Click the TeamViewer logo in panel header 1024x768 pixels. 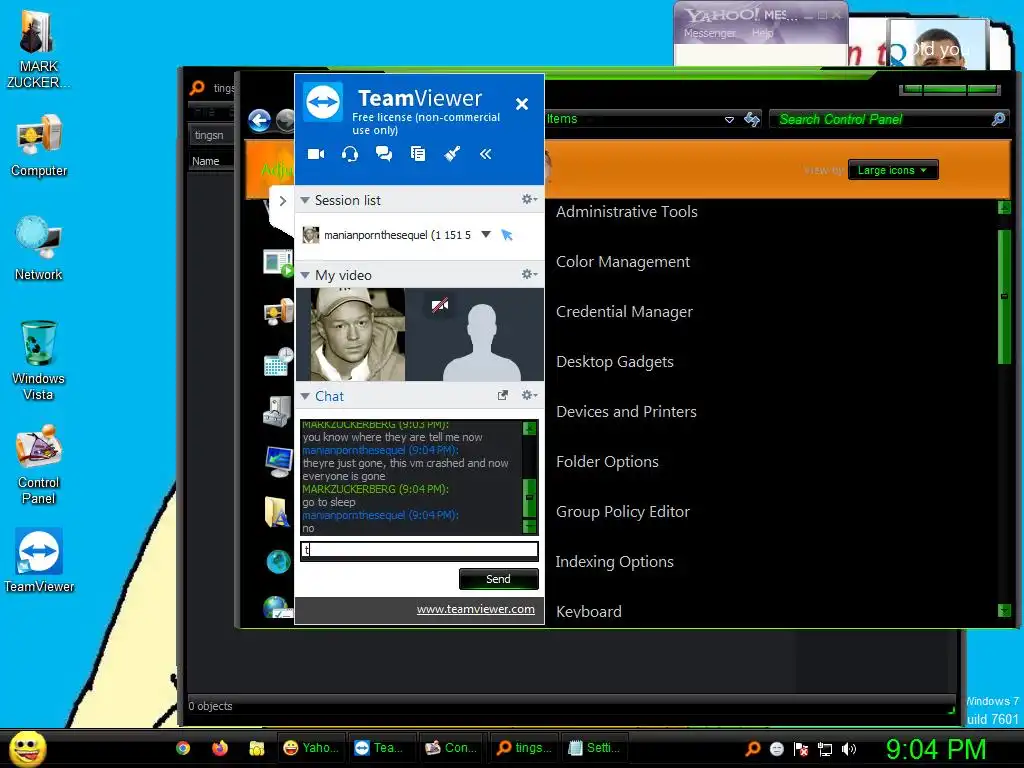coord(323,102)
